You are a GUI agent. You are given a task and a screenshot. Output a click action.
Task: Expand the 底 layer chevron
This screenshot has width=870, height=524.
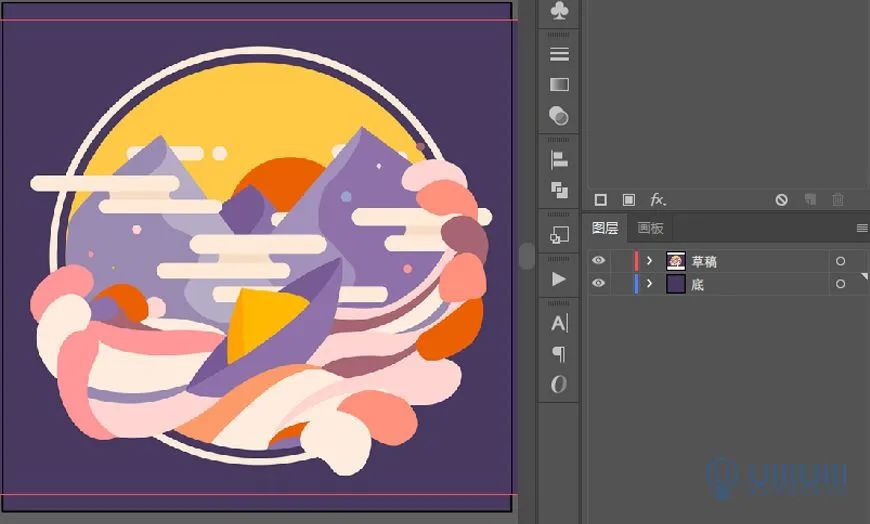(649, 284)
